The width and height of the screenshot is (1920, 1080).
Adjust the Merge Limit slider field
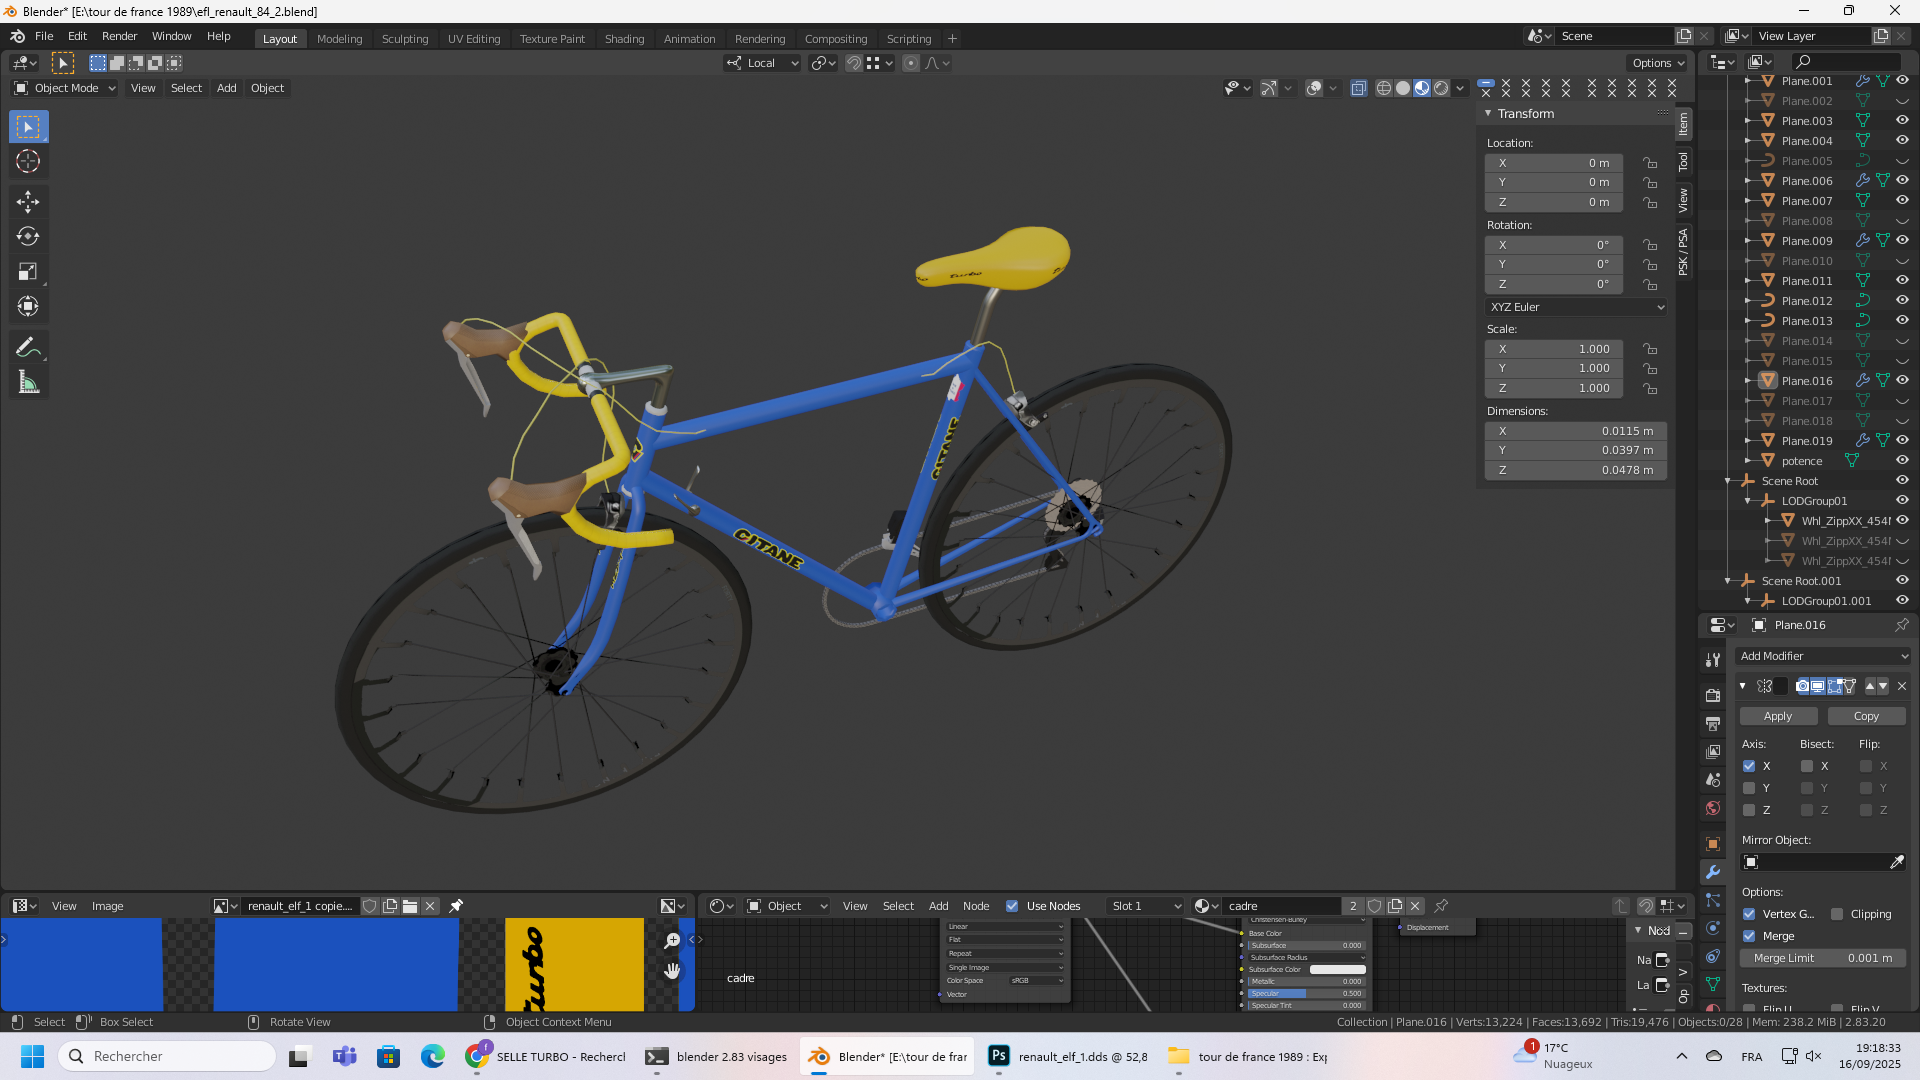[1822, 958]
